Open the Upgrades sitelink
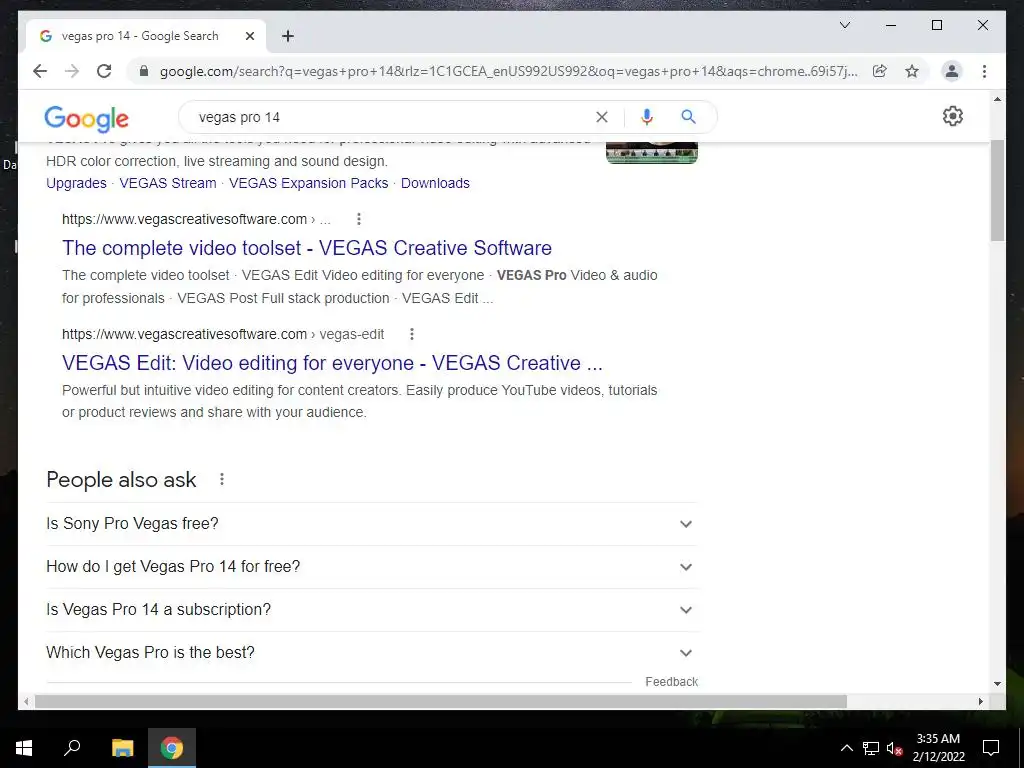1024x768 pixels. [76, 183]
